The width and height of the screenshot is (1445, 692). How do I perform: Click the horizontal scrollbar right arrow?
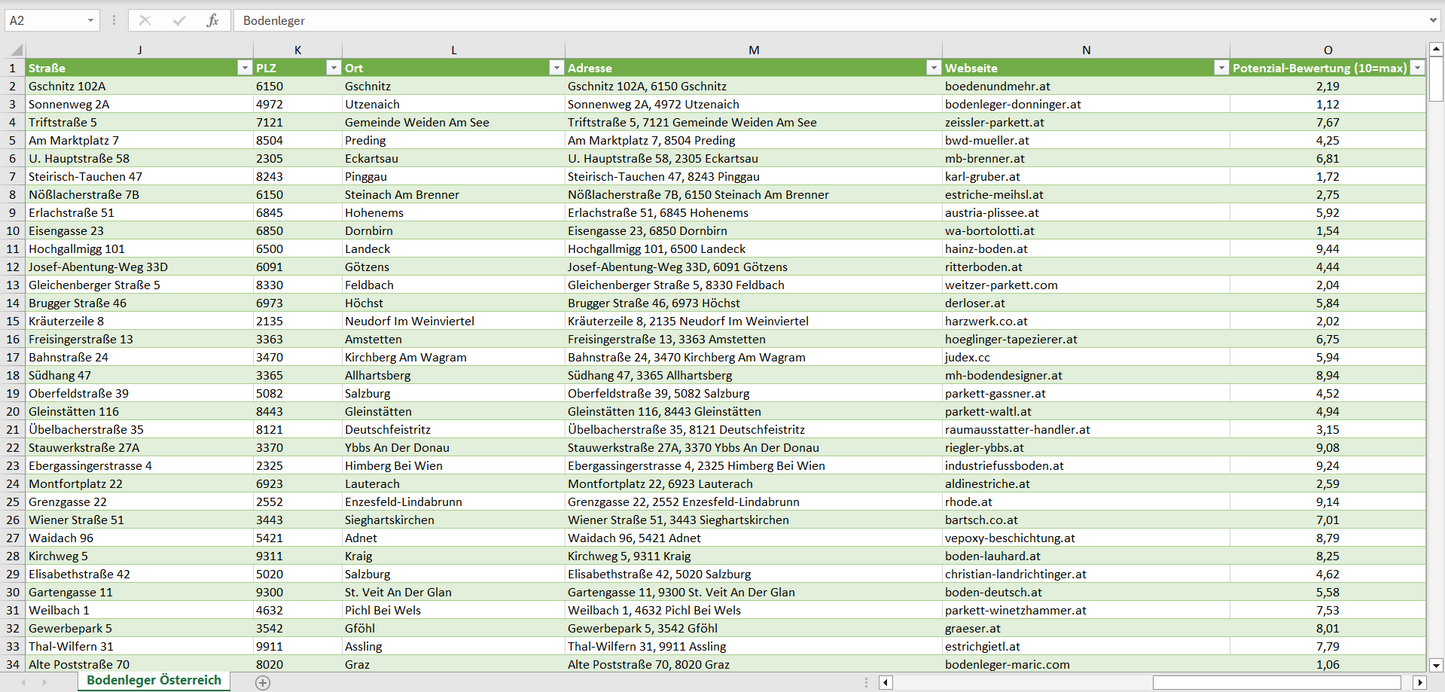point(1419,682)
